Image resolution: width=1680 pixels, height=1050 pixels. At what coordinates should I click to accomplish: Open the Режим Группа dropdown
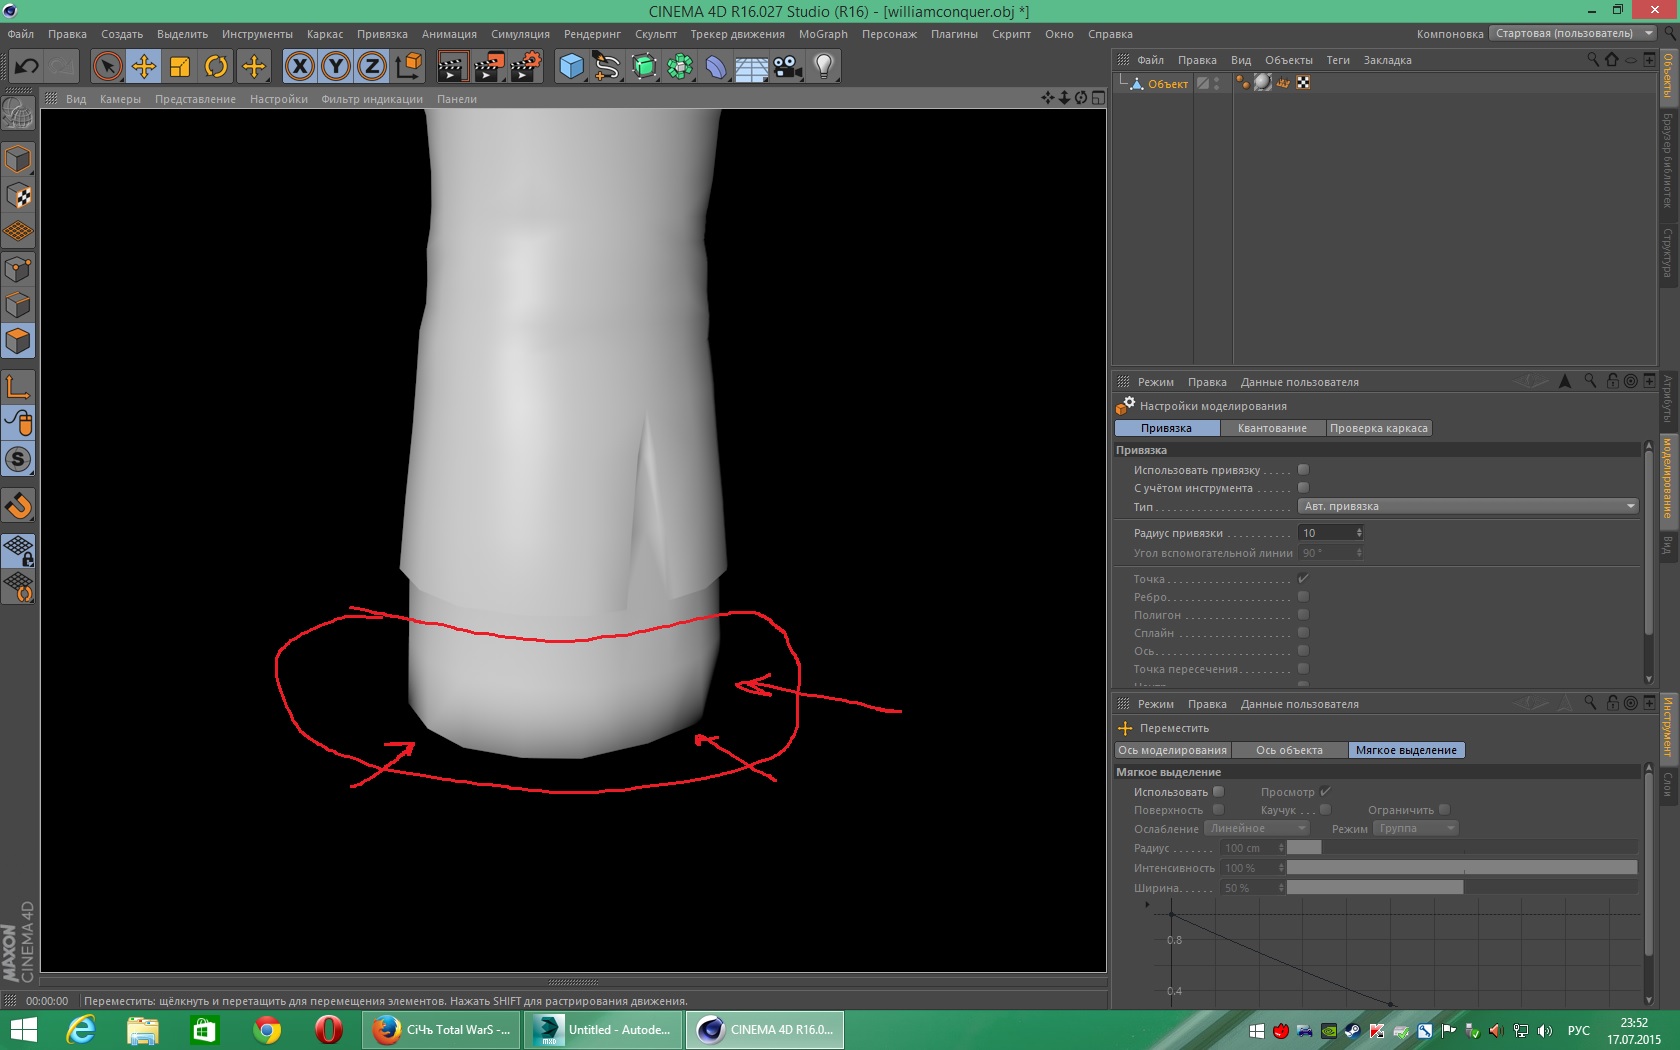click(x=1416, y=828)
